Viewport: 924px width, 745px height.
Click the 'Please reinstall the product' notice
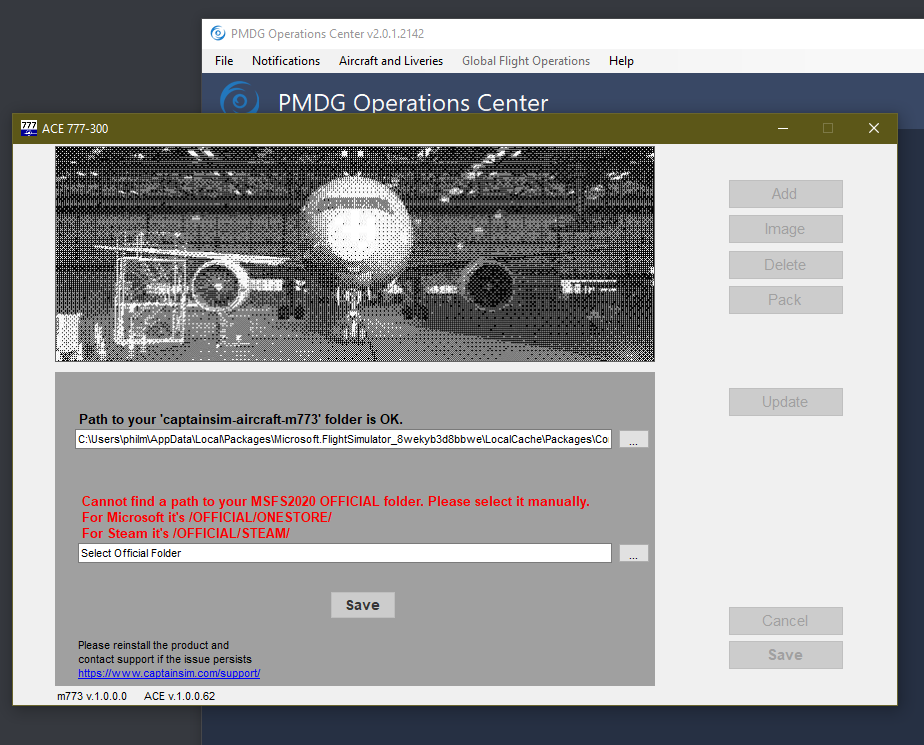[165, 652]
